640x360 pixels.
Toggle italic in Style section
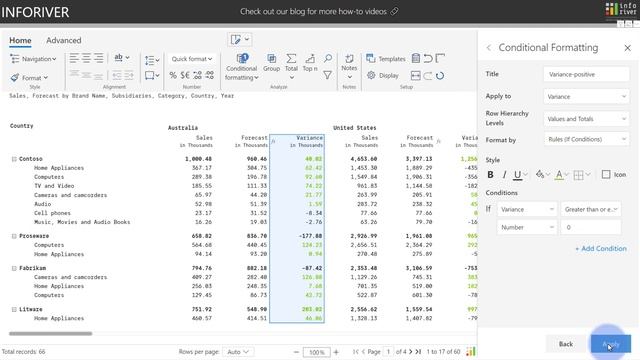pyautogui.click(x=504, y=175)
